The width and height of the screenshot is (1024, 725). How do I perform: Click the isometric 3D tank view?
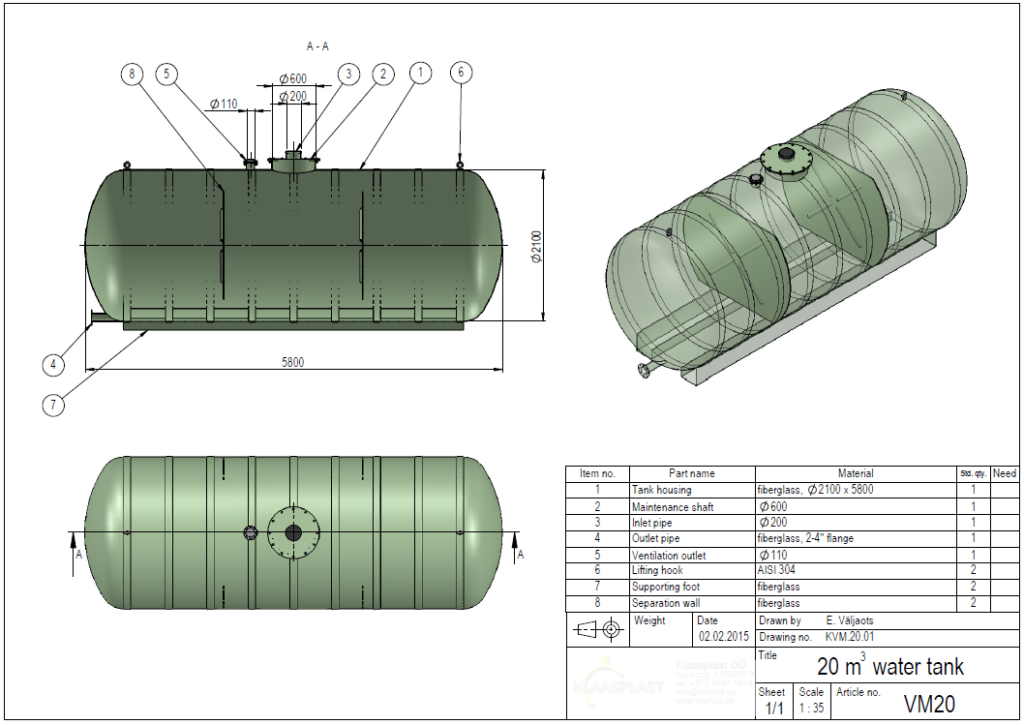click(790, 230)
